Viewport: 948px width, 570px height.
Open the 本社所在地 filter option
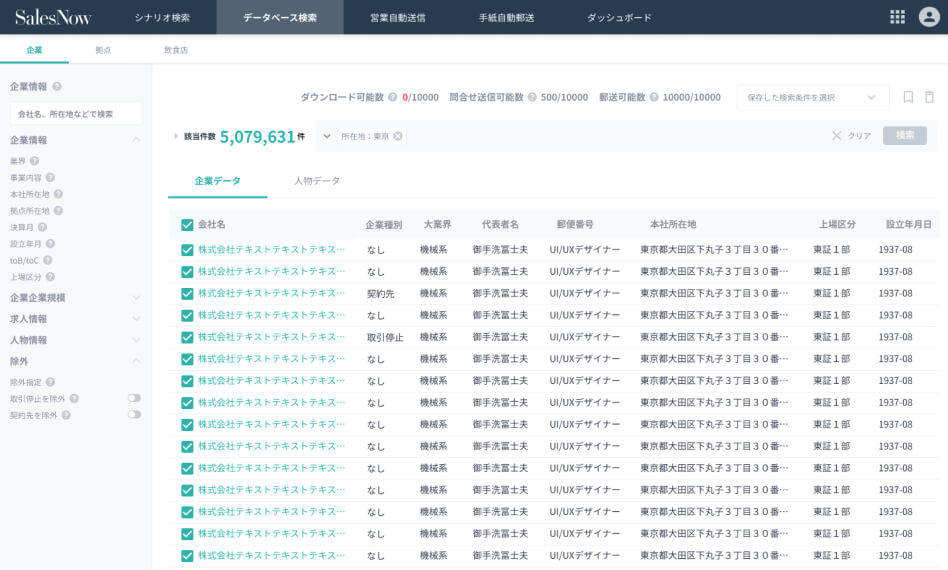coord(30,194)
